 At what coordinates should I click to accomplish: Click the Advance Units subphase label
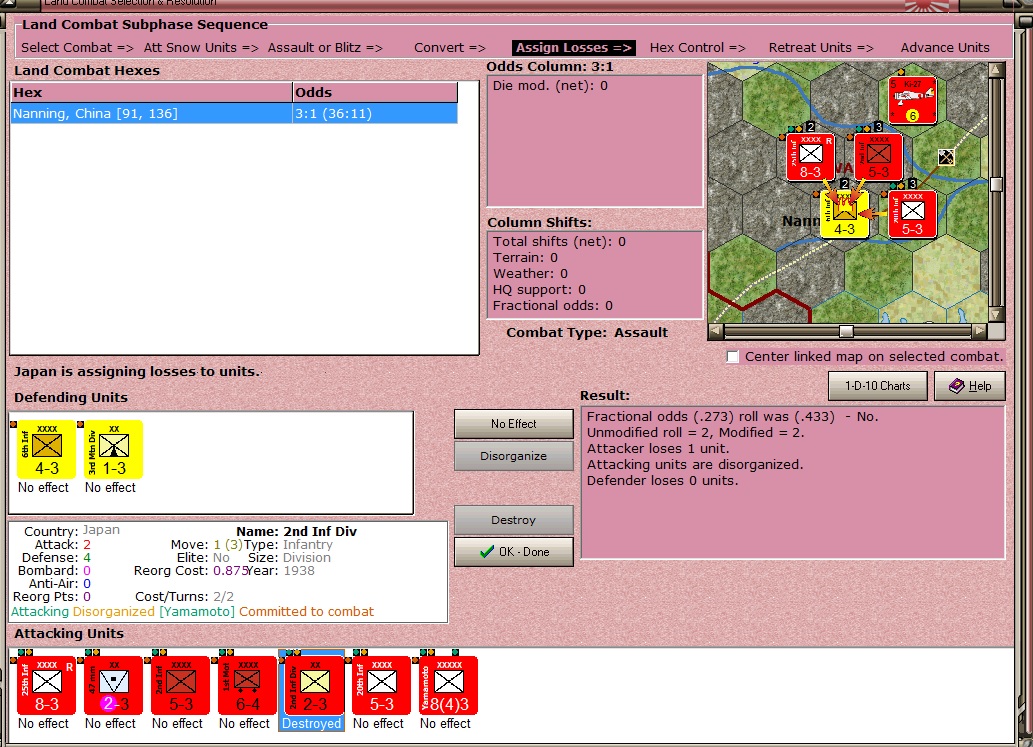945,47
